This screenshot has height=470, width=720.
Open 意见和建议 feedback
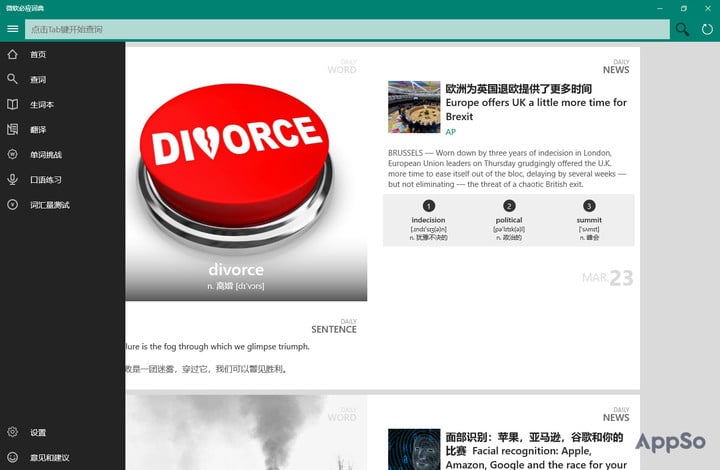click(62, 458)
